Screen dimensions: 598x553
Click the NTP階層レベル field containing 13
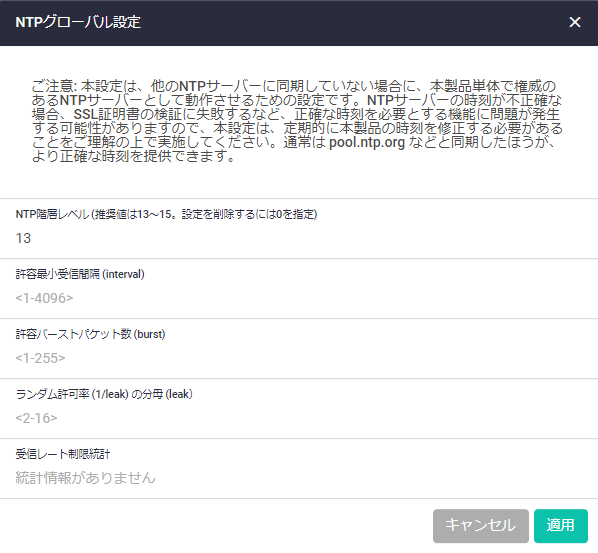click(x=299, y=238)
